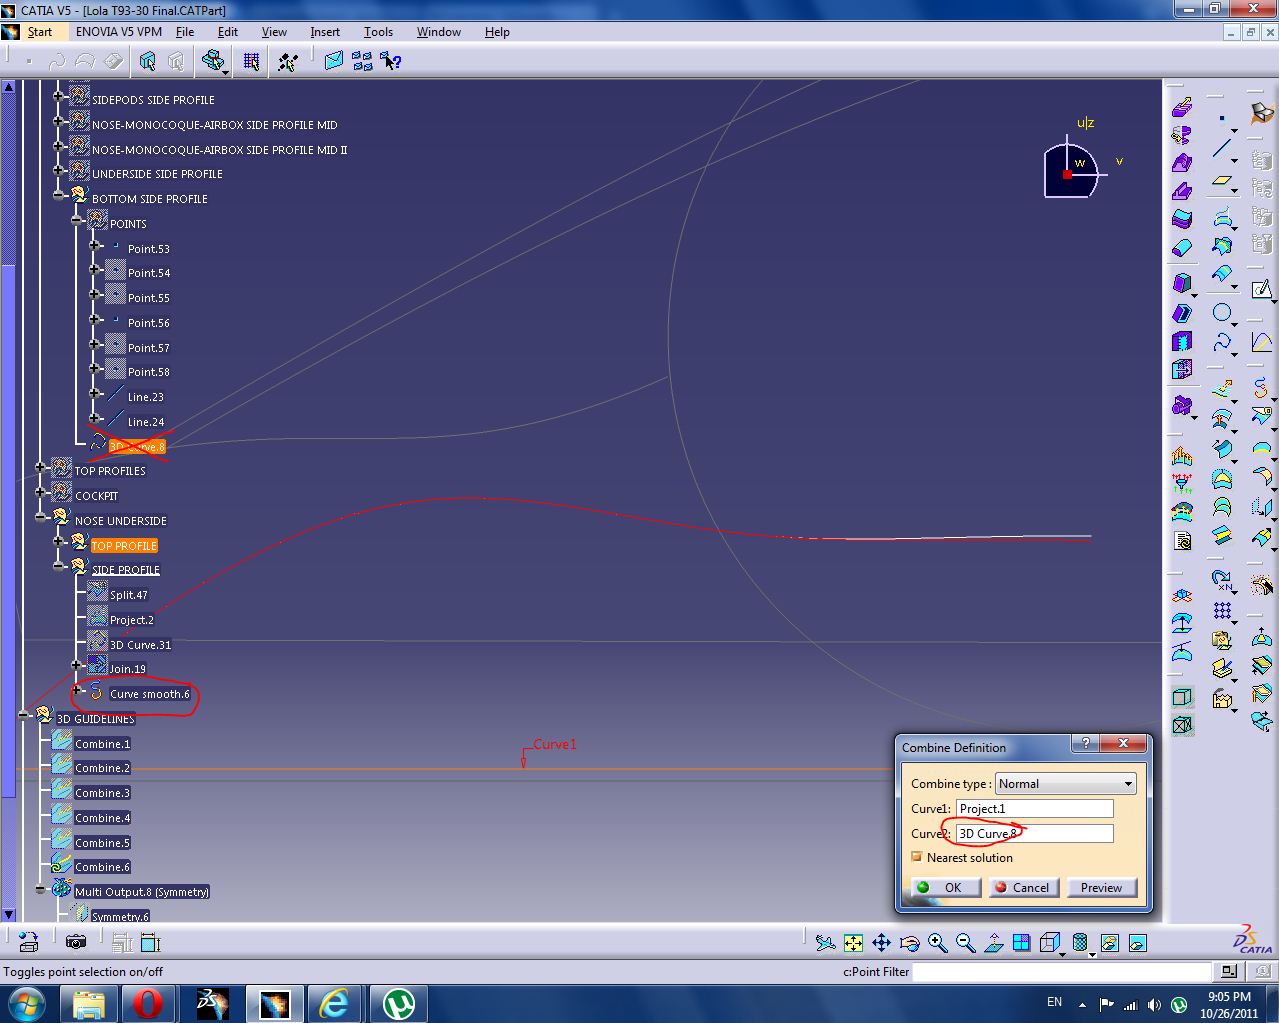The image size is (1279, 1023).
Task: Click the Swap visible space icon
Action: coord(1137,942)
